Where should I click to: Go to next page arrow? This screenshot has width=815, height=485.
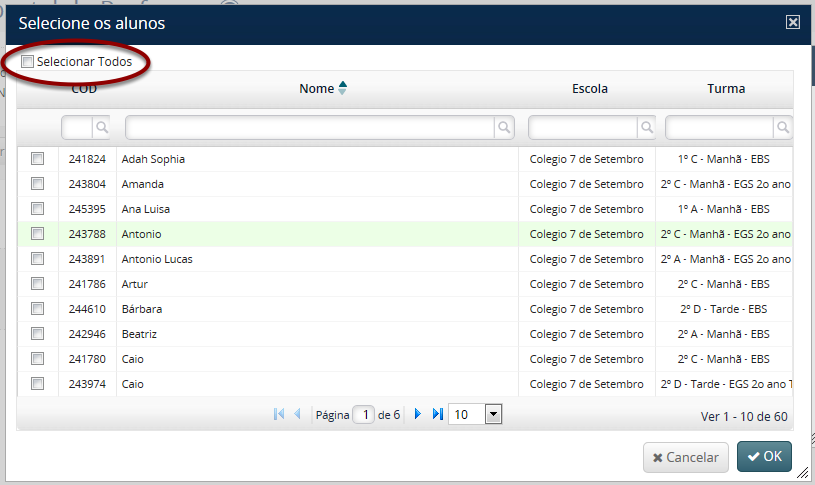[418, 414]
